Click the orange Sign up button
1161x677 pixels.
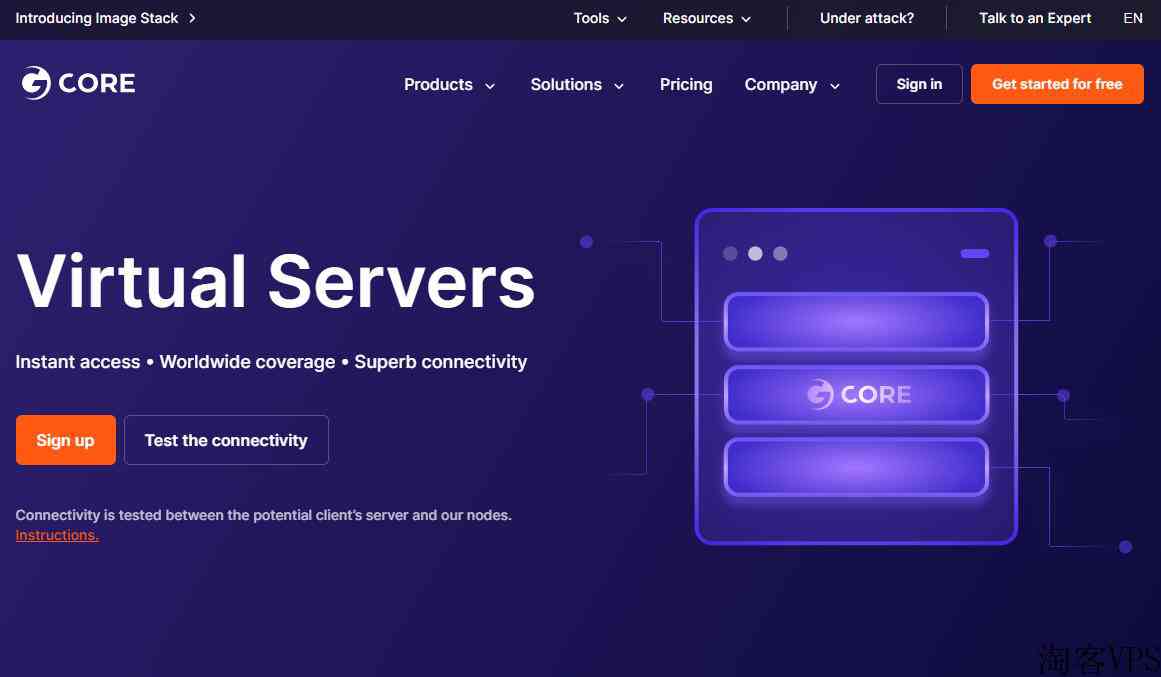point(65,440)
